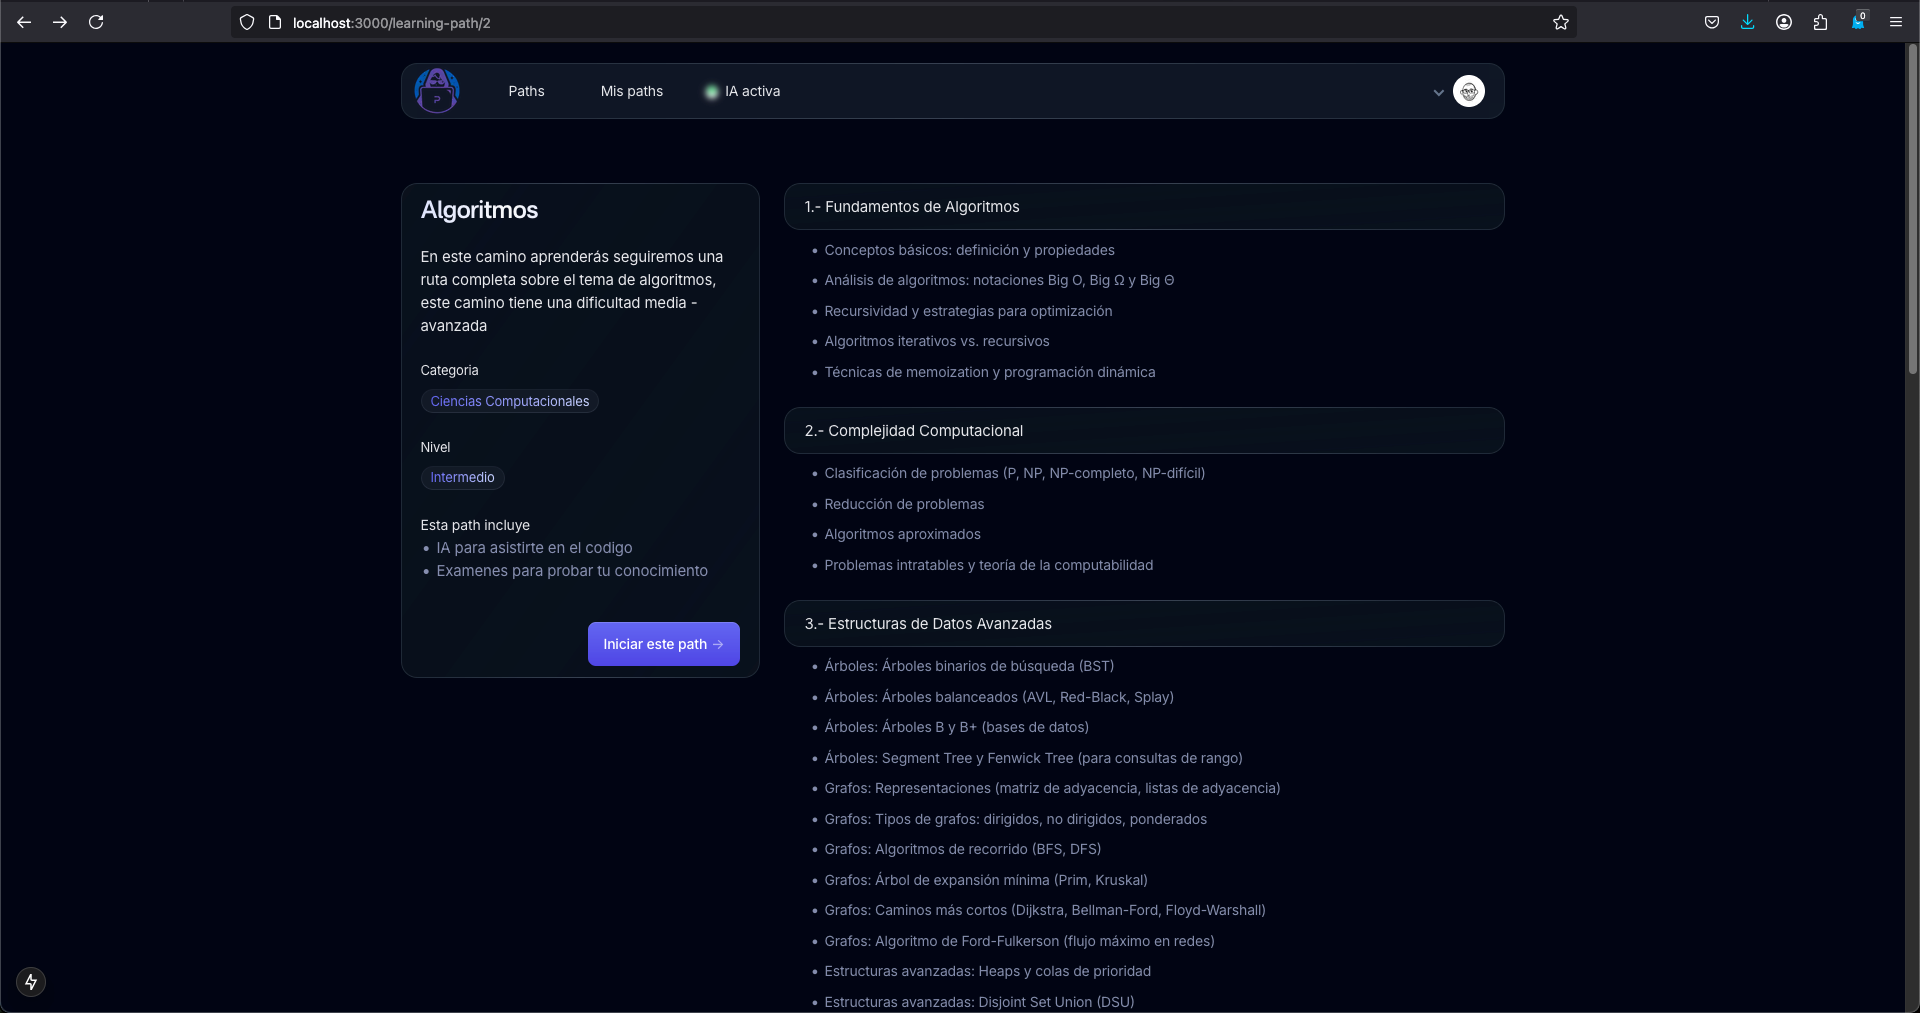
Task: Open the user avatar menu in the navbar
Action: tap(1469, 90)
